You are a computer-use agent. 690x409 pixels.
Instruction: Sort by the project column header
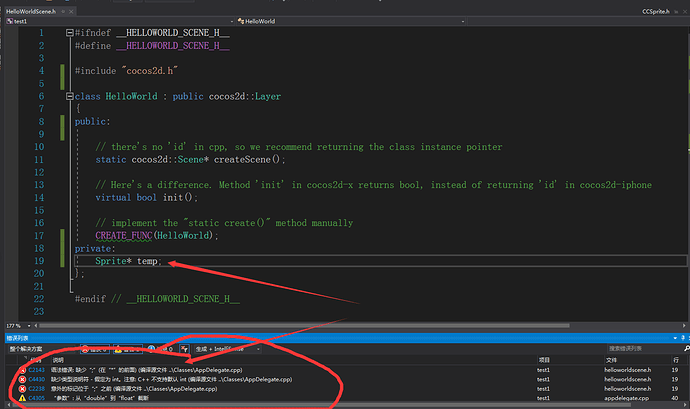(544, 360)
